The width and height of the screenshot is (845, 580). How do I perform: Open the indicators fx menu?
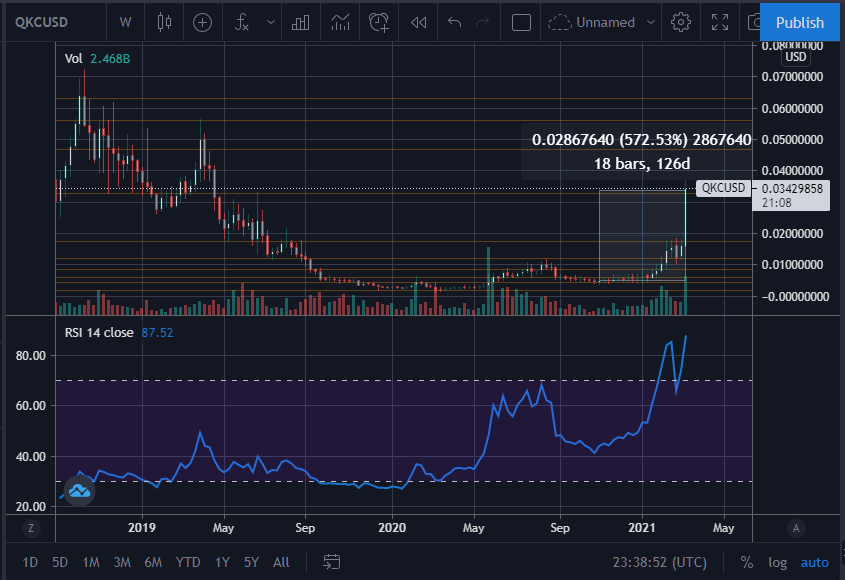coord(242,22)
